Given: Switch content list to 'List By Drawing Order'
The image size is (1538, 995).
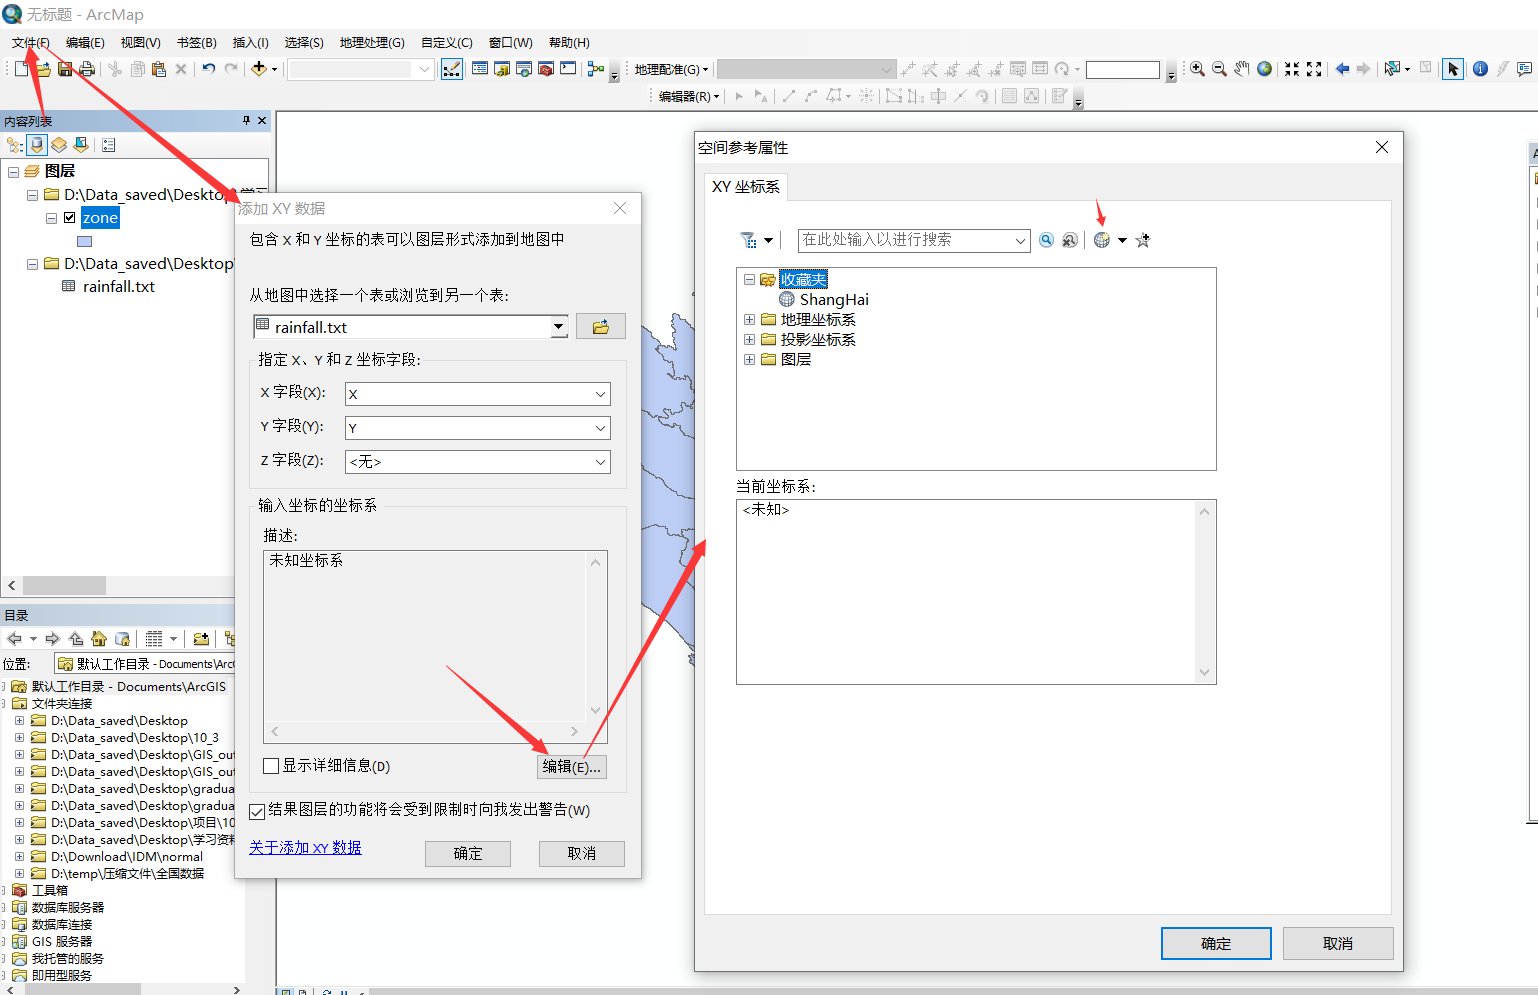Looking at the screenshot, I should pyautogui.click(x=15, y=144).
